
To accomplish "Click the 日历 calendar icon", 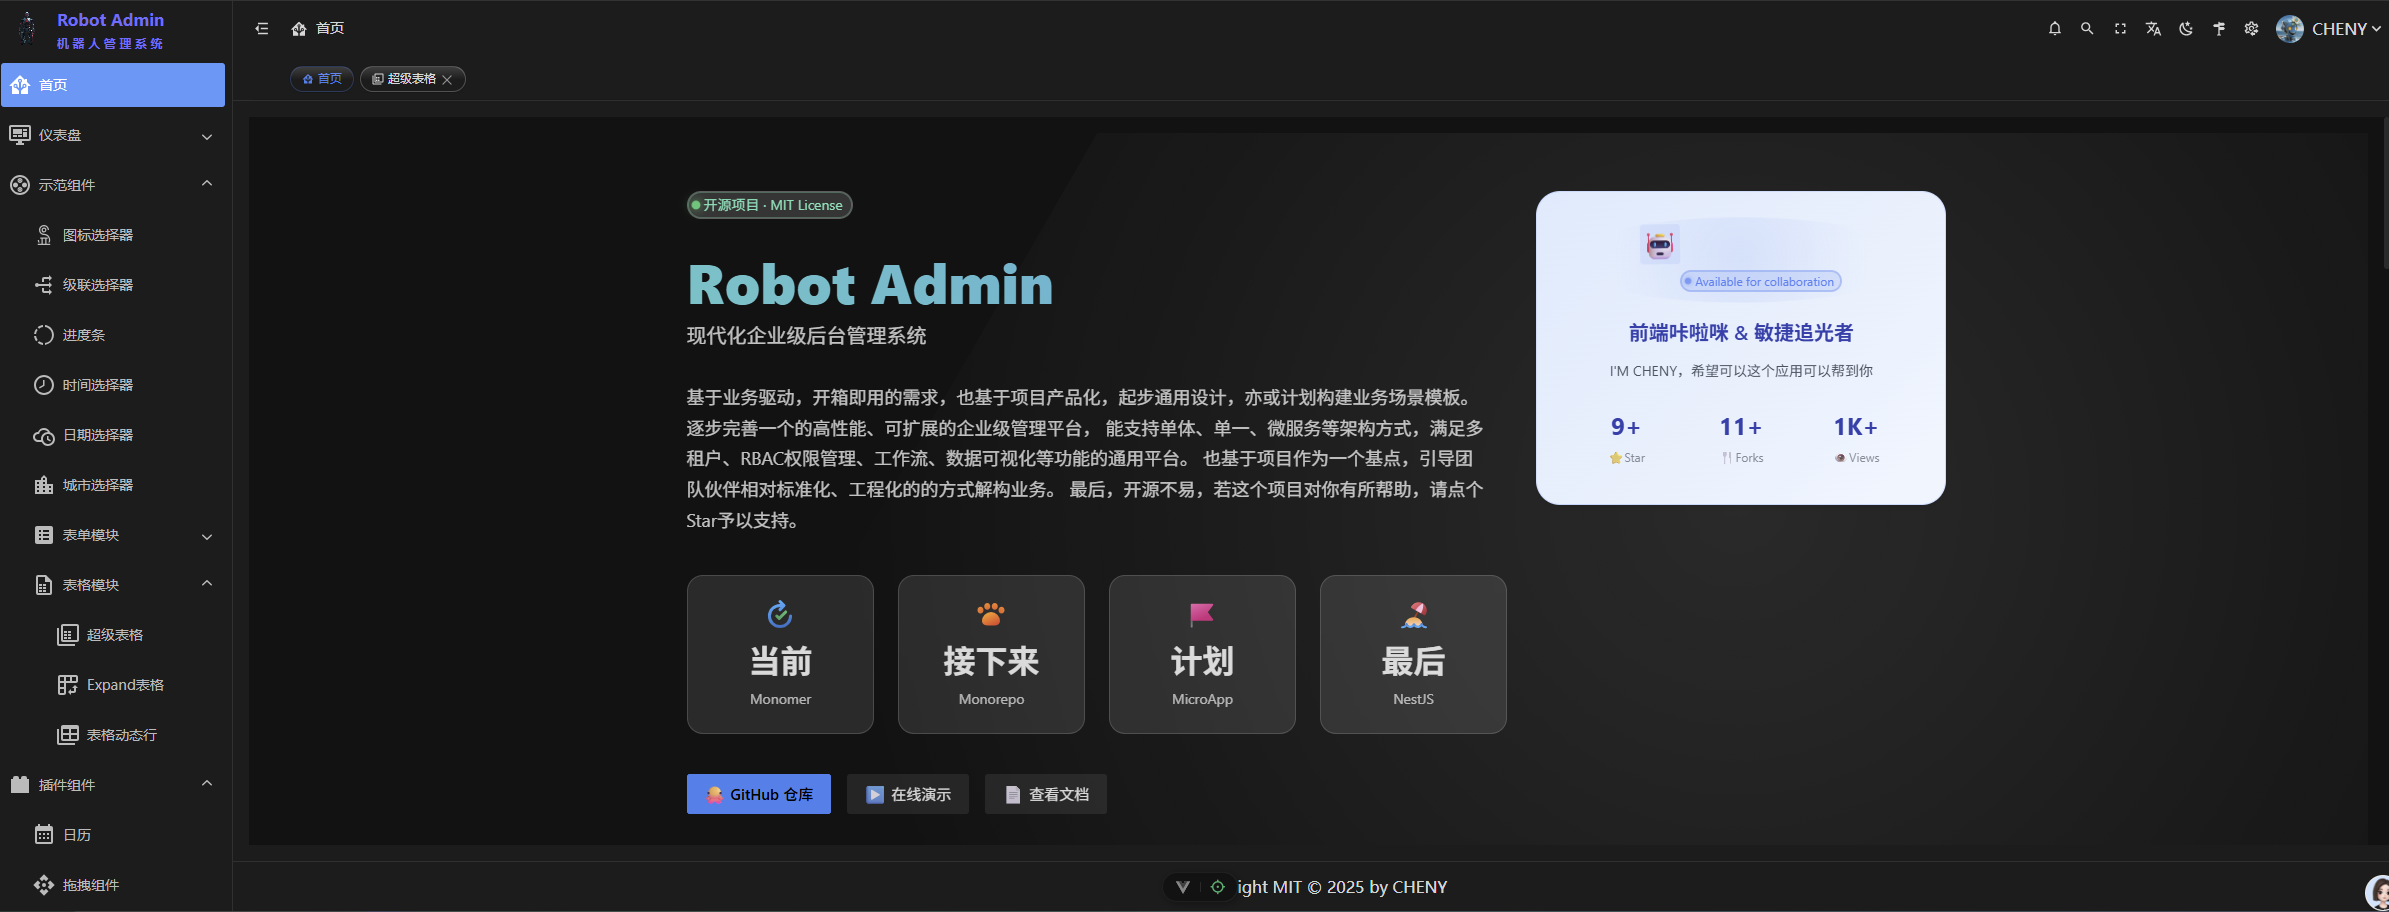I will 44,835.
